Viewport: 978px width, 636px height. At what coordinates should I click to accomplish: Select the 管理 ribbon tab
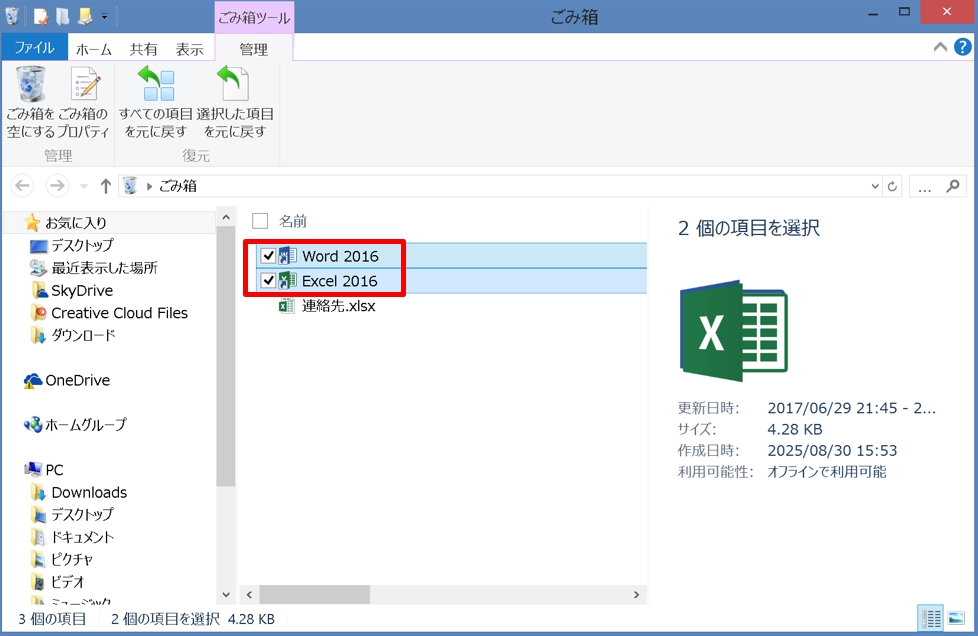tap(254, 49)
